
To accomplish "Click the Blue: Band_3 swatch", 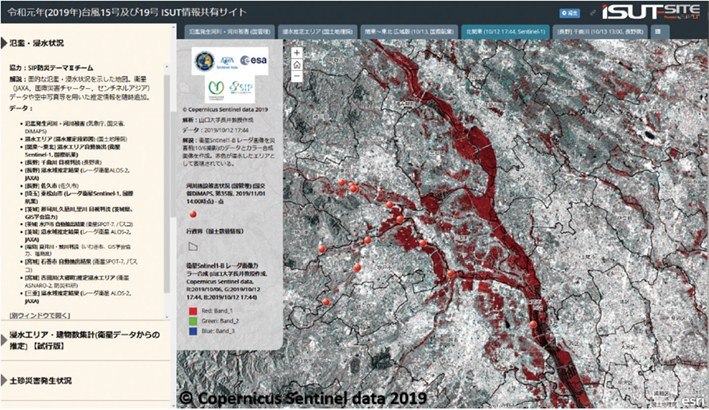I will click(193, 331).
